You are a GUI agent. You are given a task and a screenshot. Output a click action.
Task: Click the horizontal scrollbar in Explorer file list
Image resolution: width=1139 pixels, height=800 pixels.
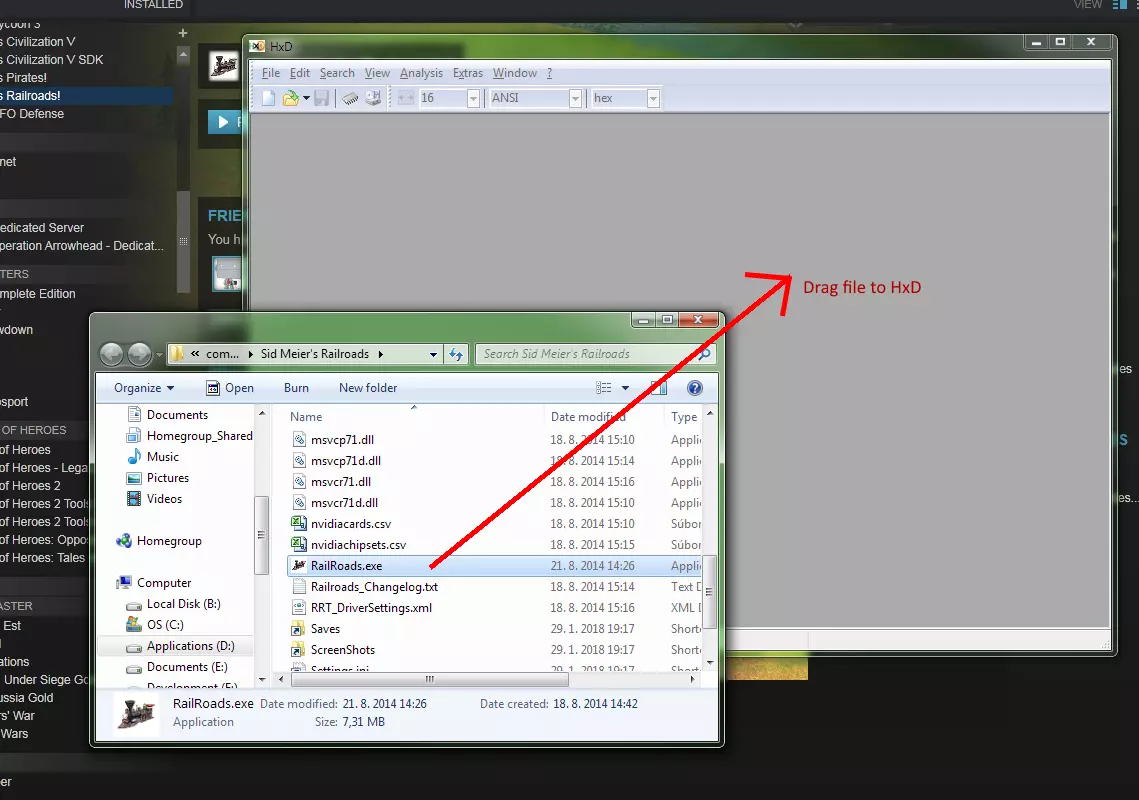coord(430,679)
